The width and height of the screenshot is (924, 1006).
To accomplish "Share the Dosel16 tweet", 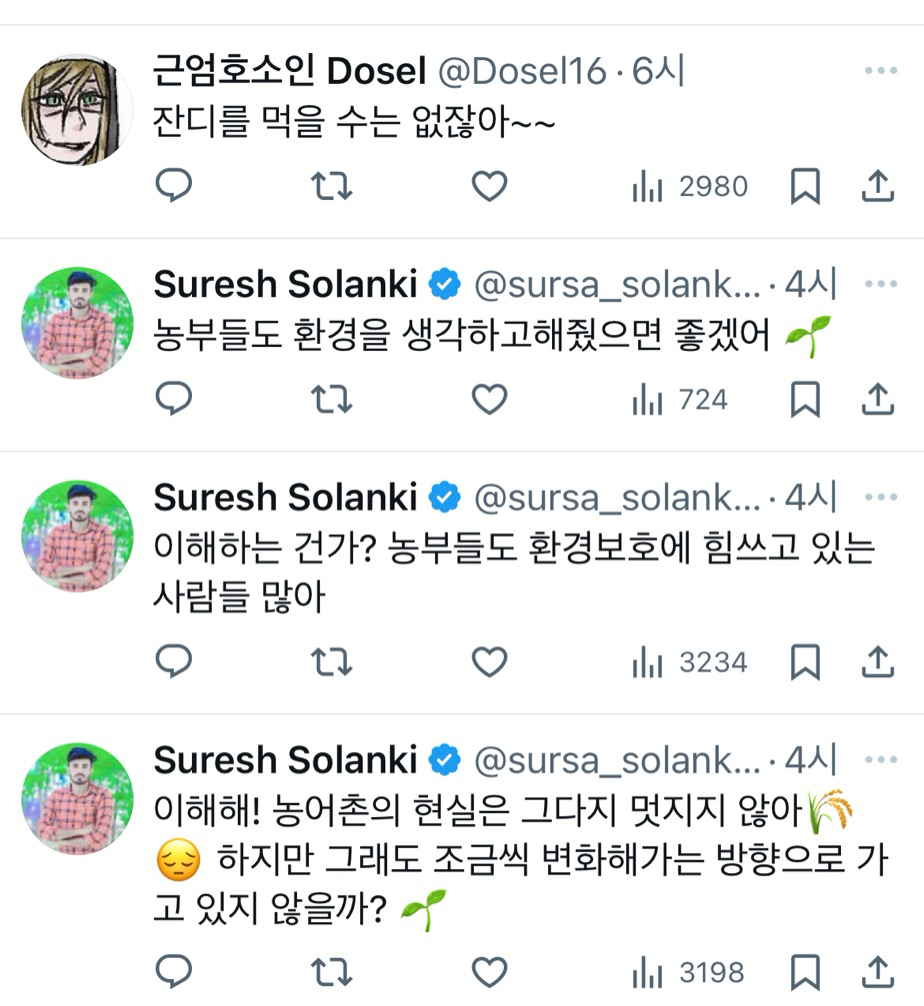I will (x=877, y=186).
